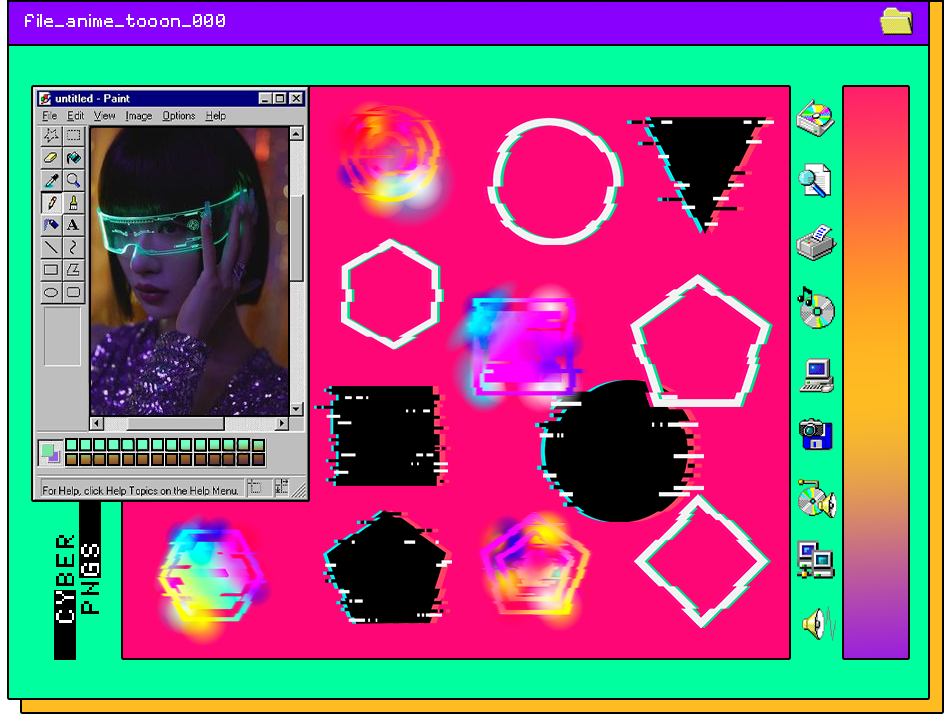This screenshot has height=723, width=950.
Task: Choose the straight Line tool
Action: pyautogui.click(x=51, y=247)
